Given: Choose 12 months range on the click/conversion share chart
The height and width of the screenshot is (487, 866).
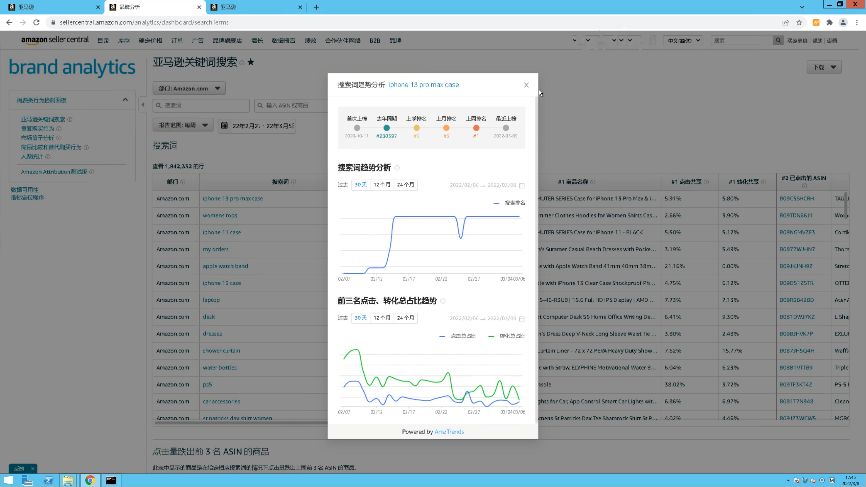Looking at the screenshot, I should click(x=382, y=317).
